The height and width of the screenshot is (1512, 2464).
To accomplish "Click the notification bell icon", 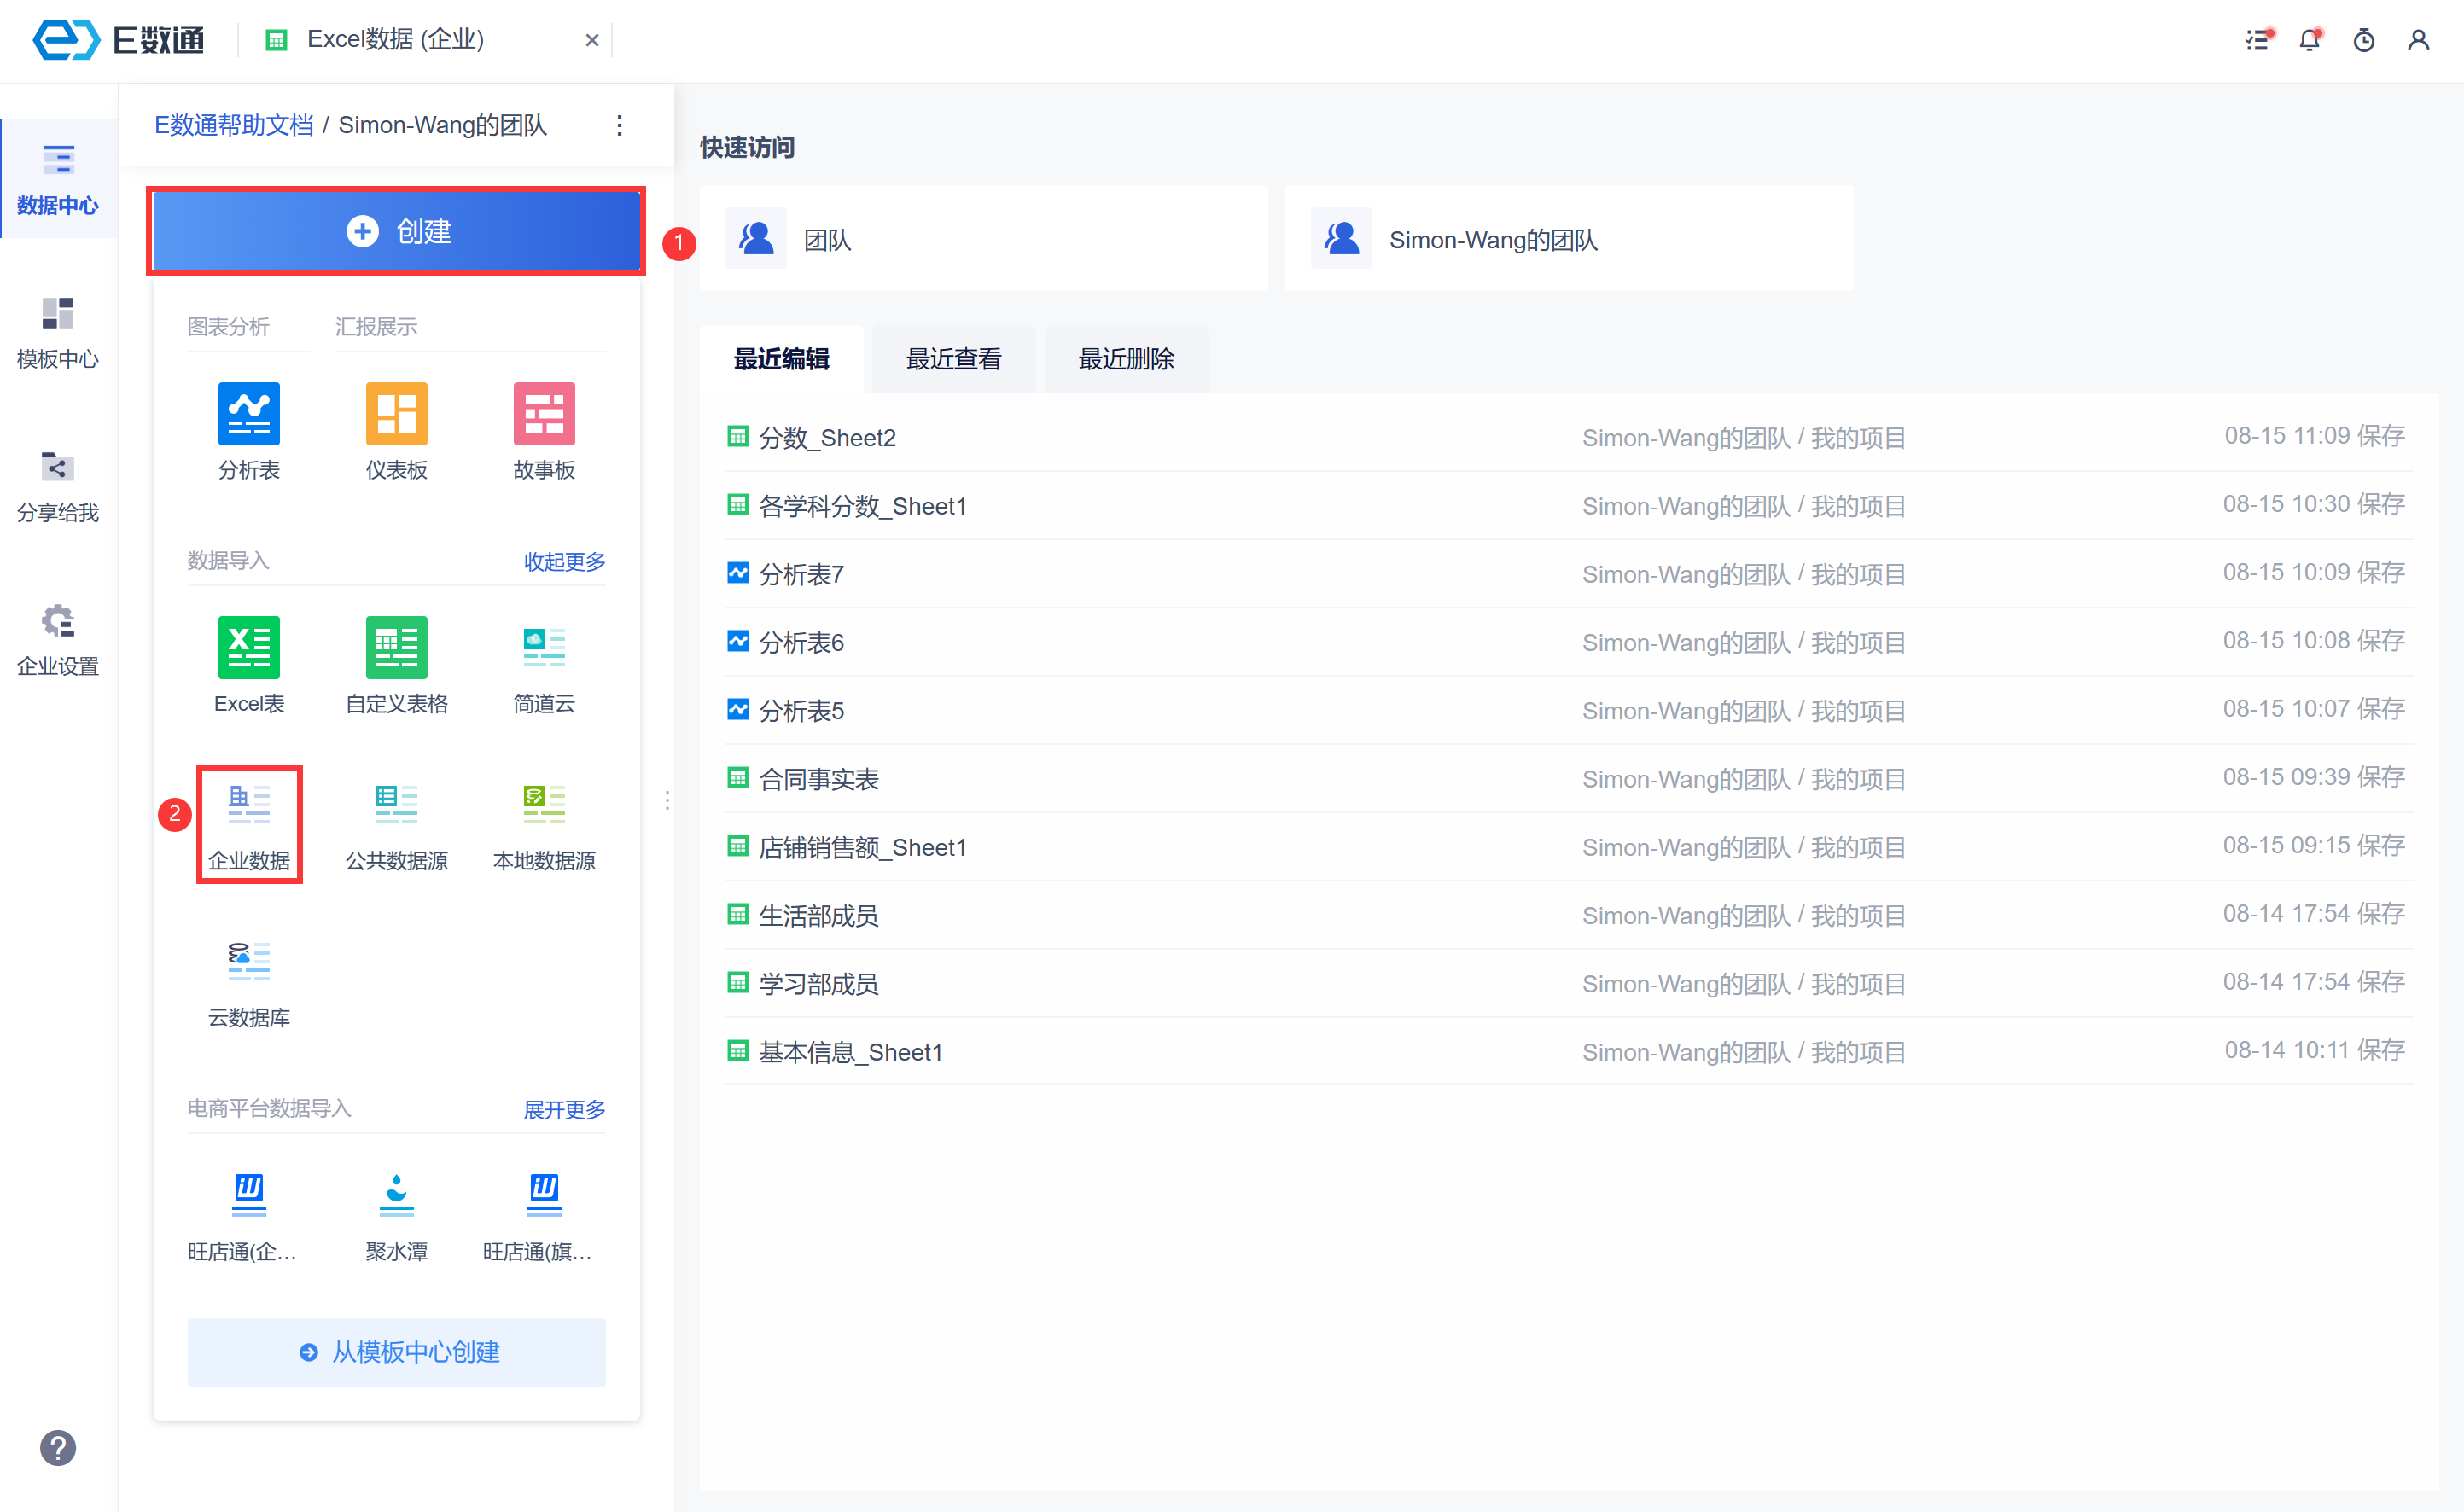I will click(x=2309, y=40).
